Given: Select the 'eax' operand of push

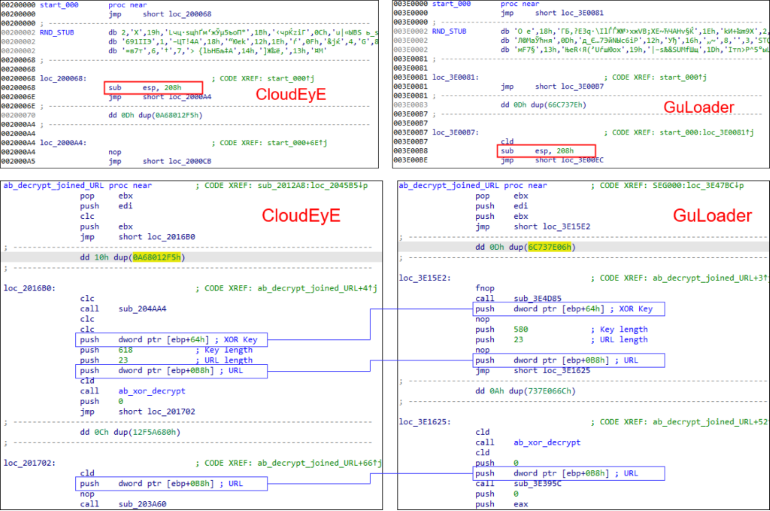Looking at the screenshot, I should click(521, 504).
